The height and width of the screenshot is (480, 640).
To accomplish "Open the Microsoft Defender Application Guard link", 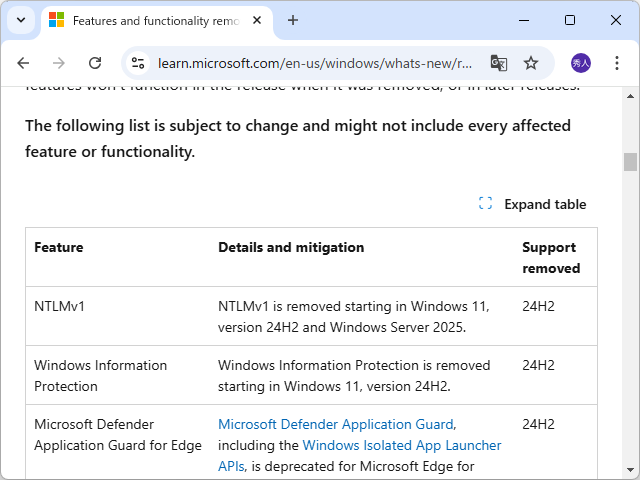I will click(x=336, y=424).
